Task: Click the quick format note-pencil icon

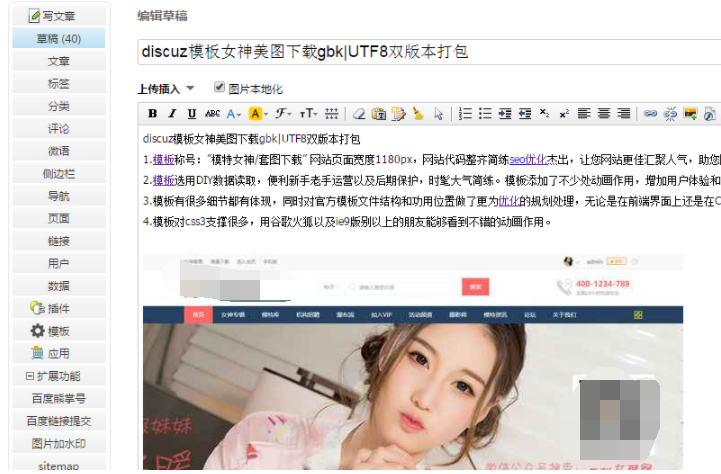Action: coord(399,114)
